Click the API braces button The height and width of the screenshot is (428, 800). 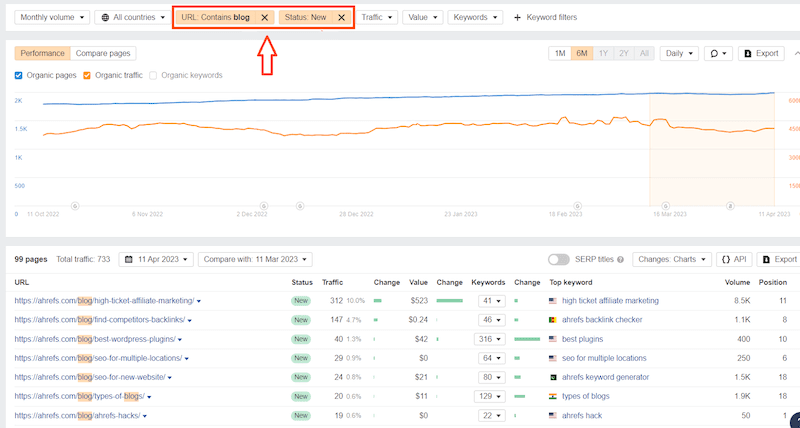pyautogui.click(x=734, y=259)
